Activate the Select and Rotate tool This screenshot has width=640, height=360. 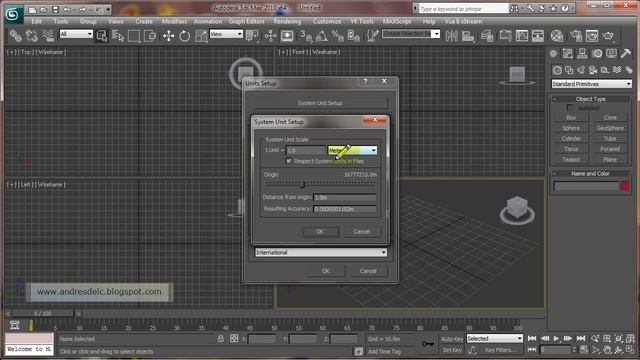coord(184,36)
